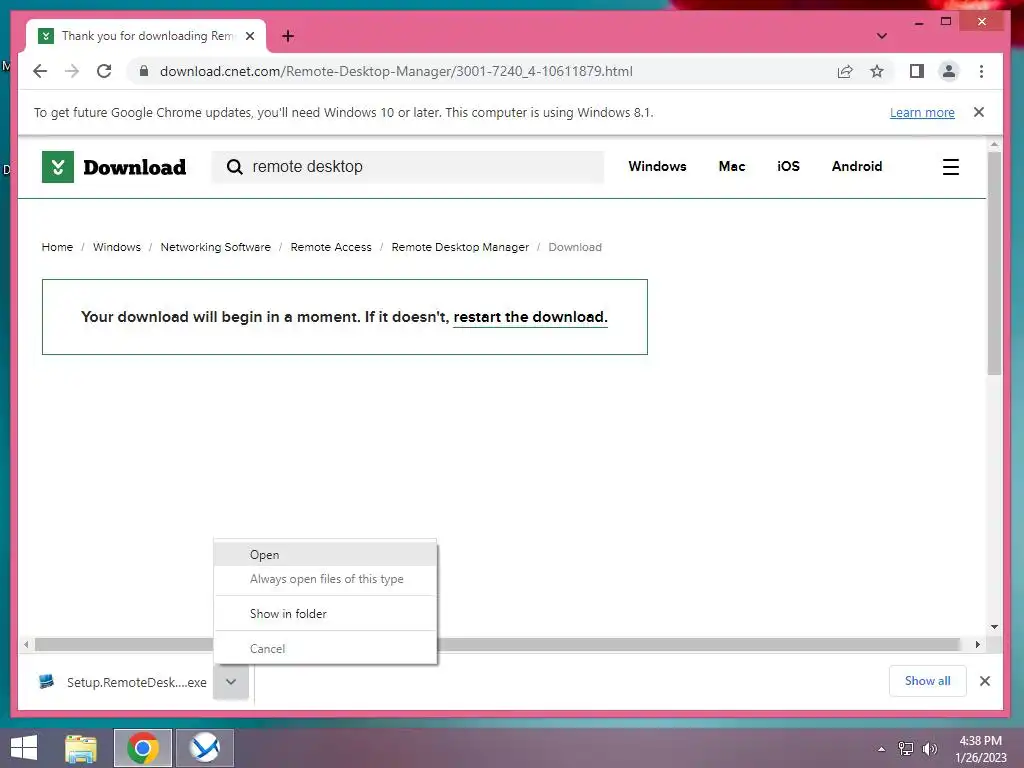Image resolution: width=1024 pixels, height=768 pixels.
Task: Click the volume speaker tray icon
Action: [x=930, y=749]
